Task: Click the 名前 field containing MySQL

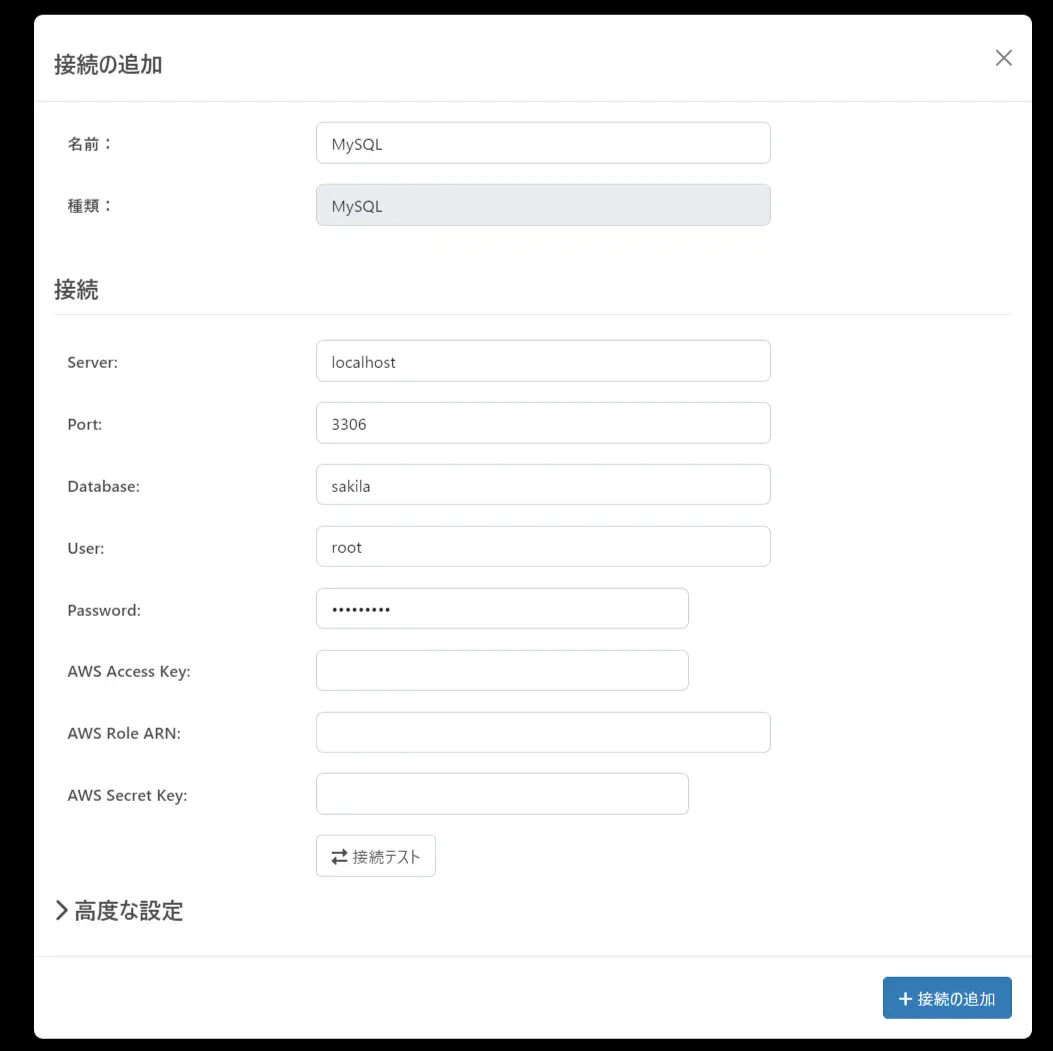Action: pyautogui.click(x=543, y=143)
